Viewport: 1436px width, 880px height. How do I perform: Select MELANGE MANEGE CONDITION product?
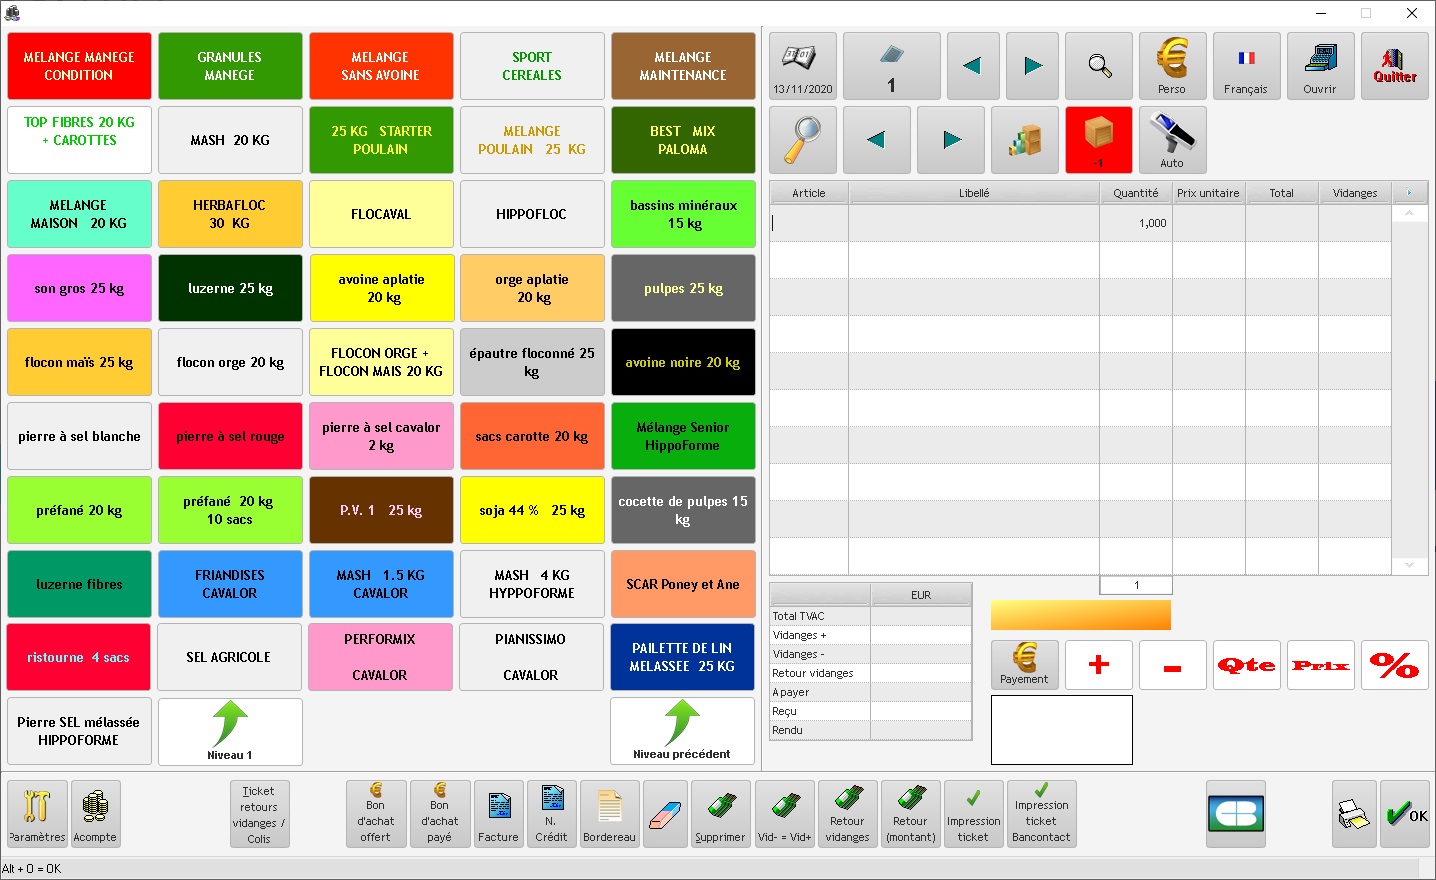pyautogui.click(x=79, y=66)
